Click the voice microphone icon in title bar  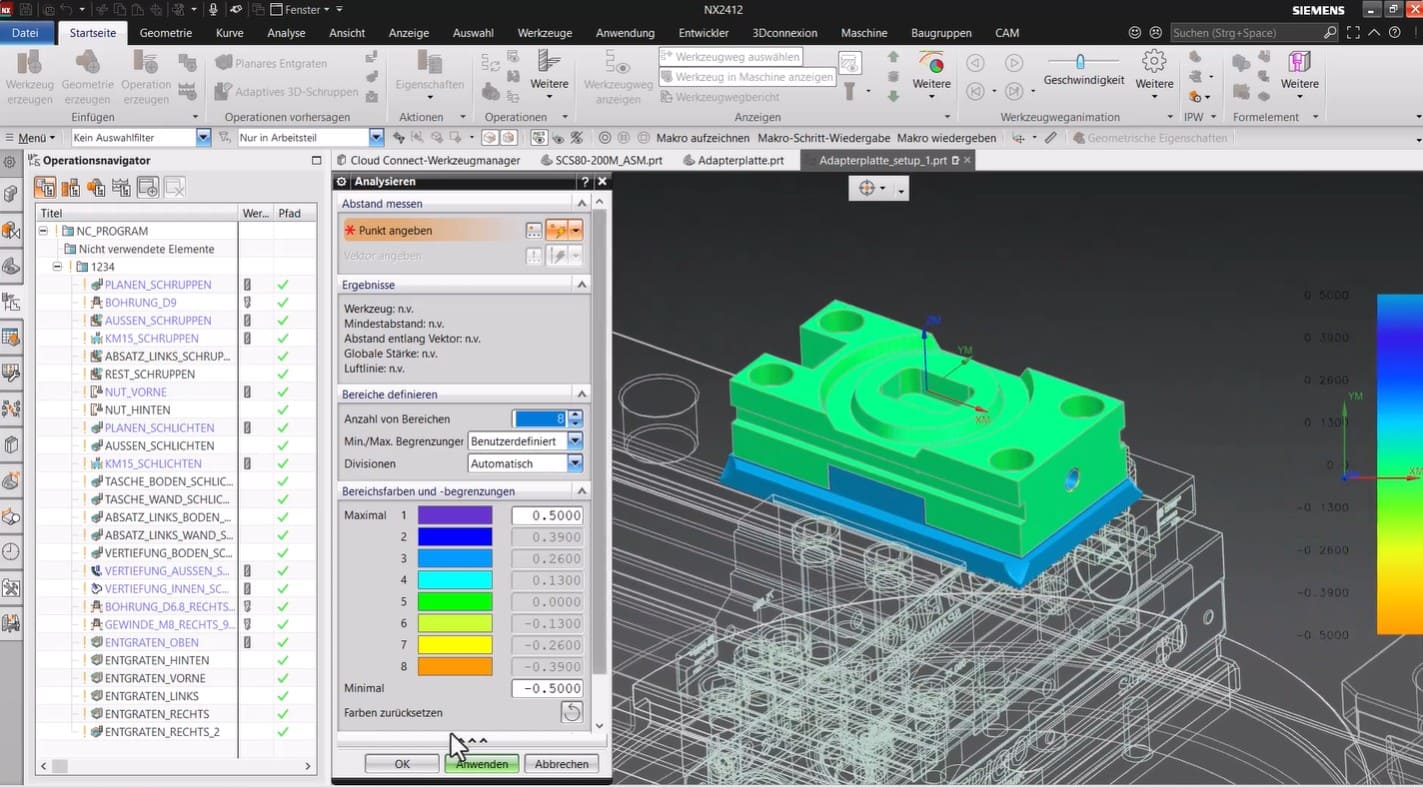pos(213,9)
